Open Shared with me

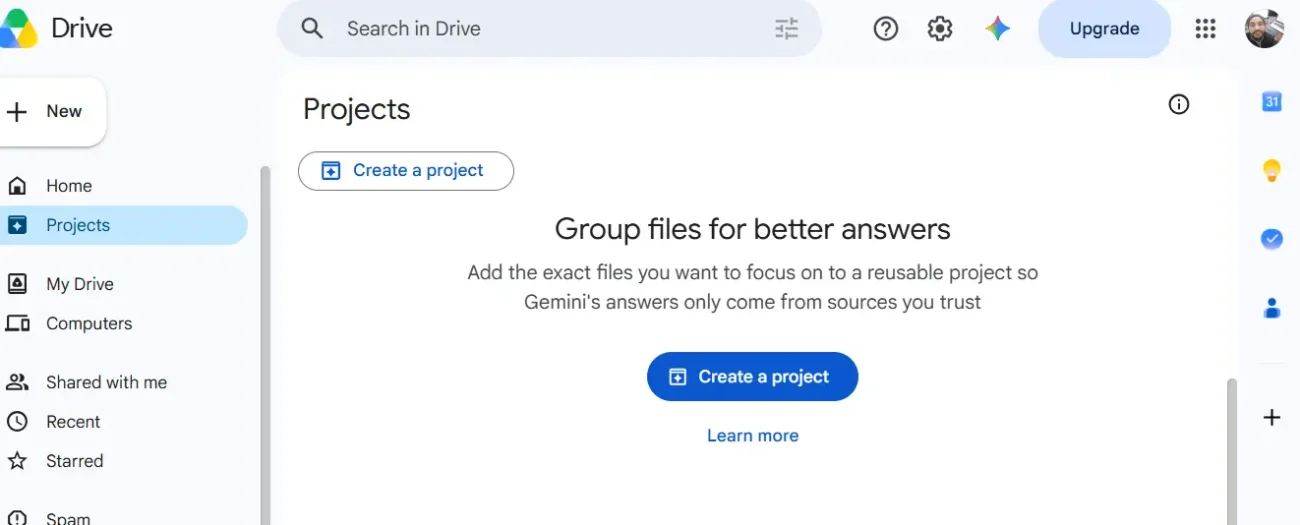click(x=124, y=382)
